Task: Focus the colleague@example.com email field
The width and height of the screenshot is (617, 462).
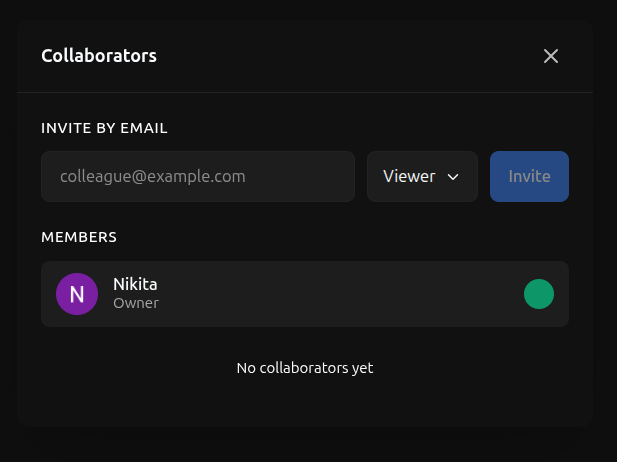Action: click(198, 176)
